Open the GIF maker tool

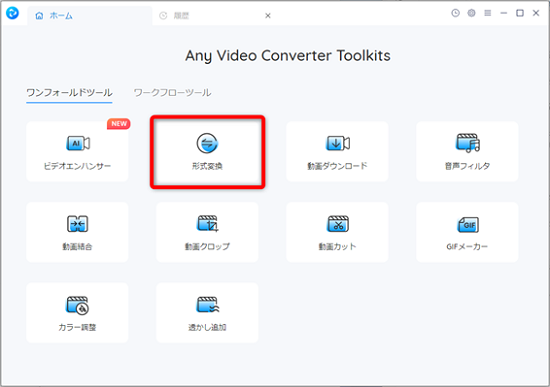tap(467, 232)
